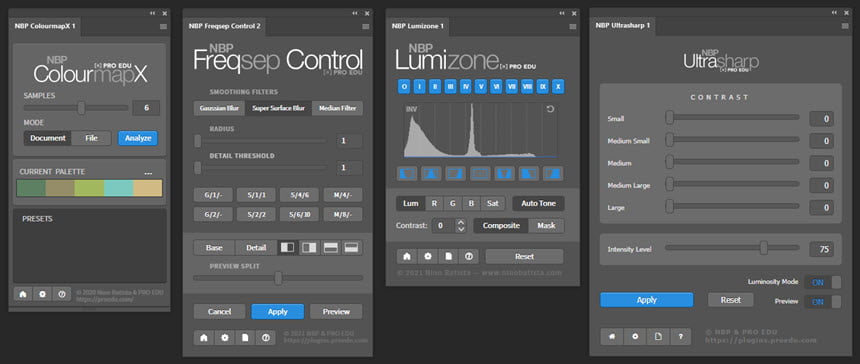Select Document mode in ColourmapX
860x364 pixels.
coord(48,138)
